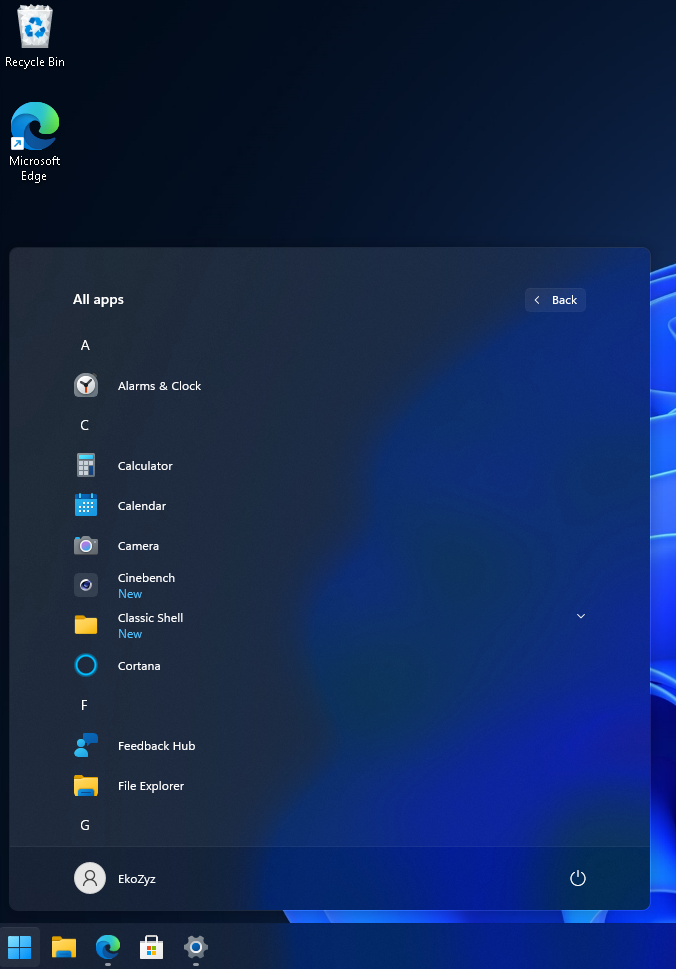Viewport: 676px width, 969px height.
Task: Open Alarms & Clock app icon
Action: coord(86,386)
